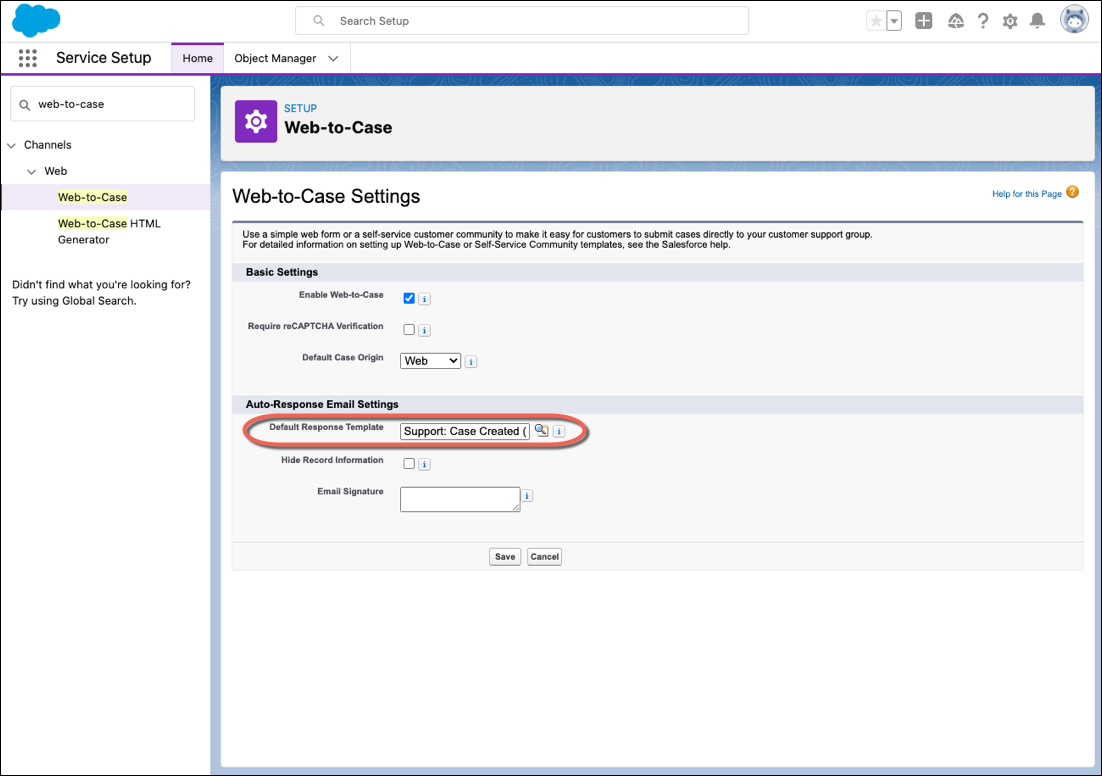Click the Help for this Page link
This screenshot has width=1102, height=776.
pyautogui.click(x=1027, y=194)
